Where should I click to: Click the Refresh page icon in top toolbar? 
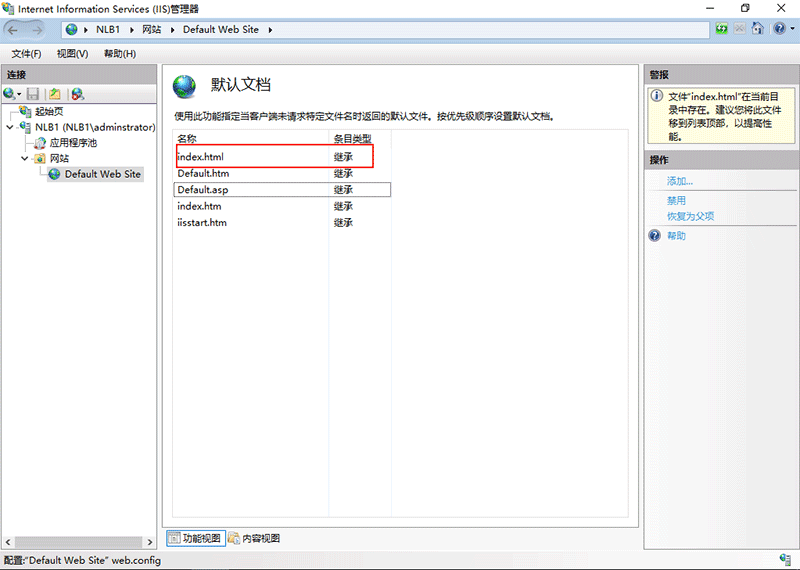point(721,29)
